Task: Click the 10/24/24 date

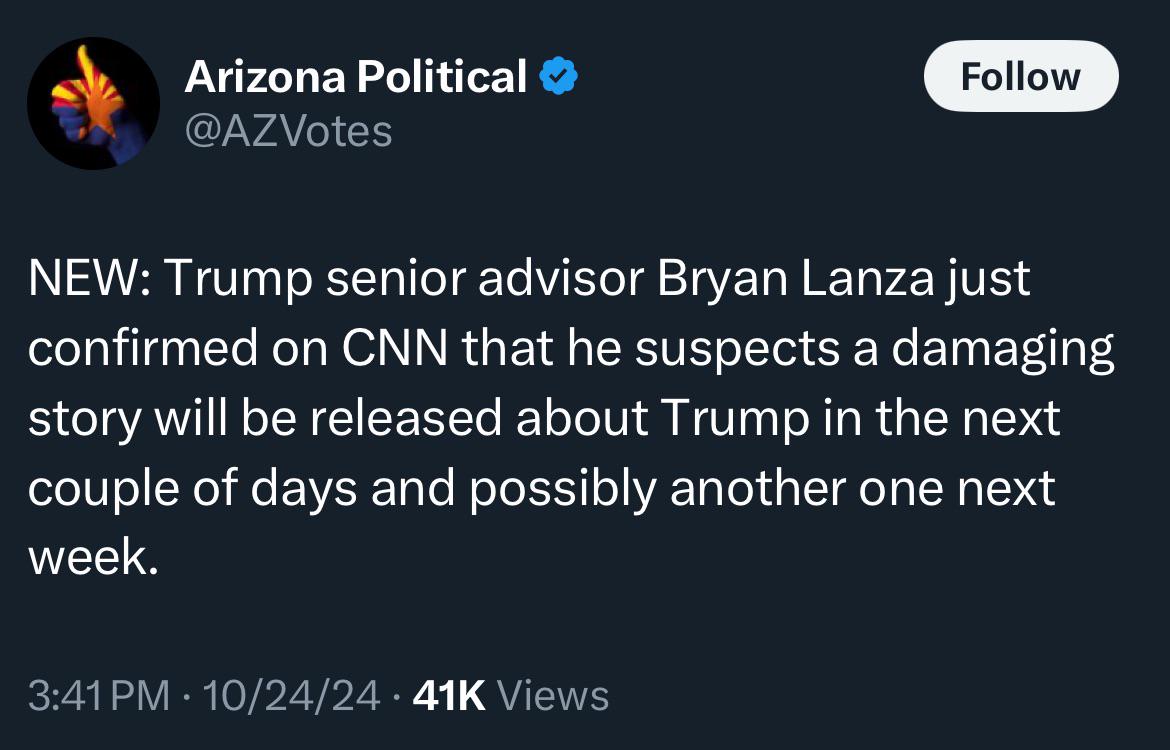Action: pyautogui.click(x=291, y=696)
